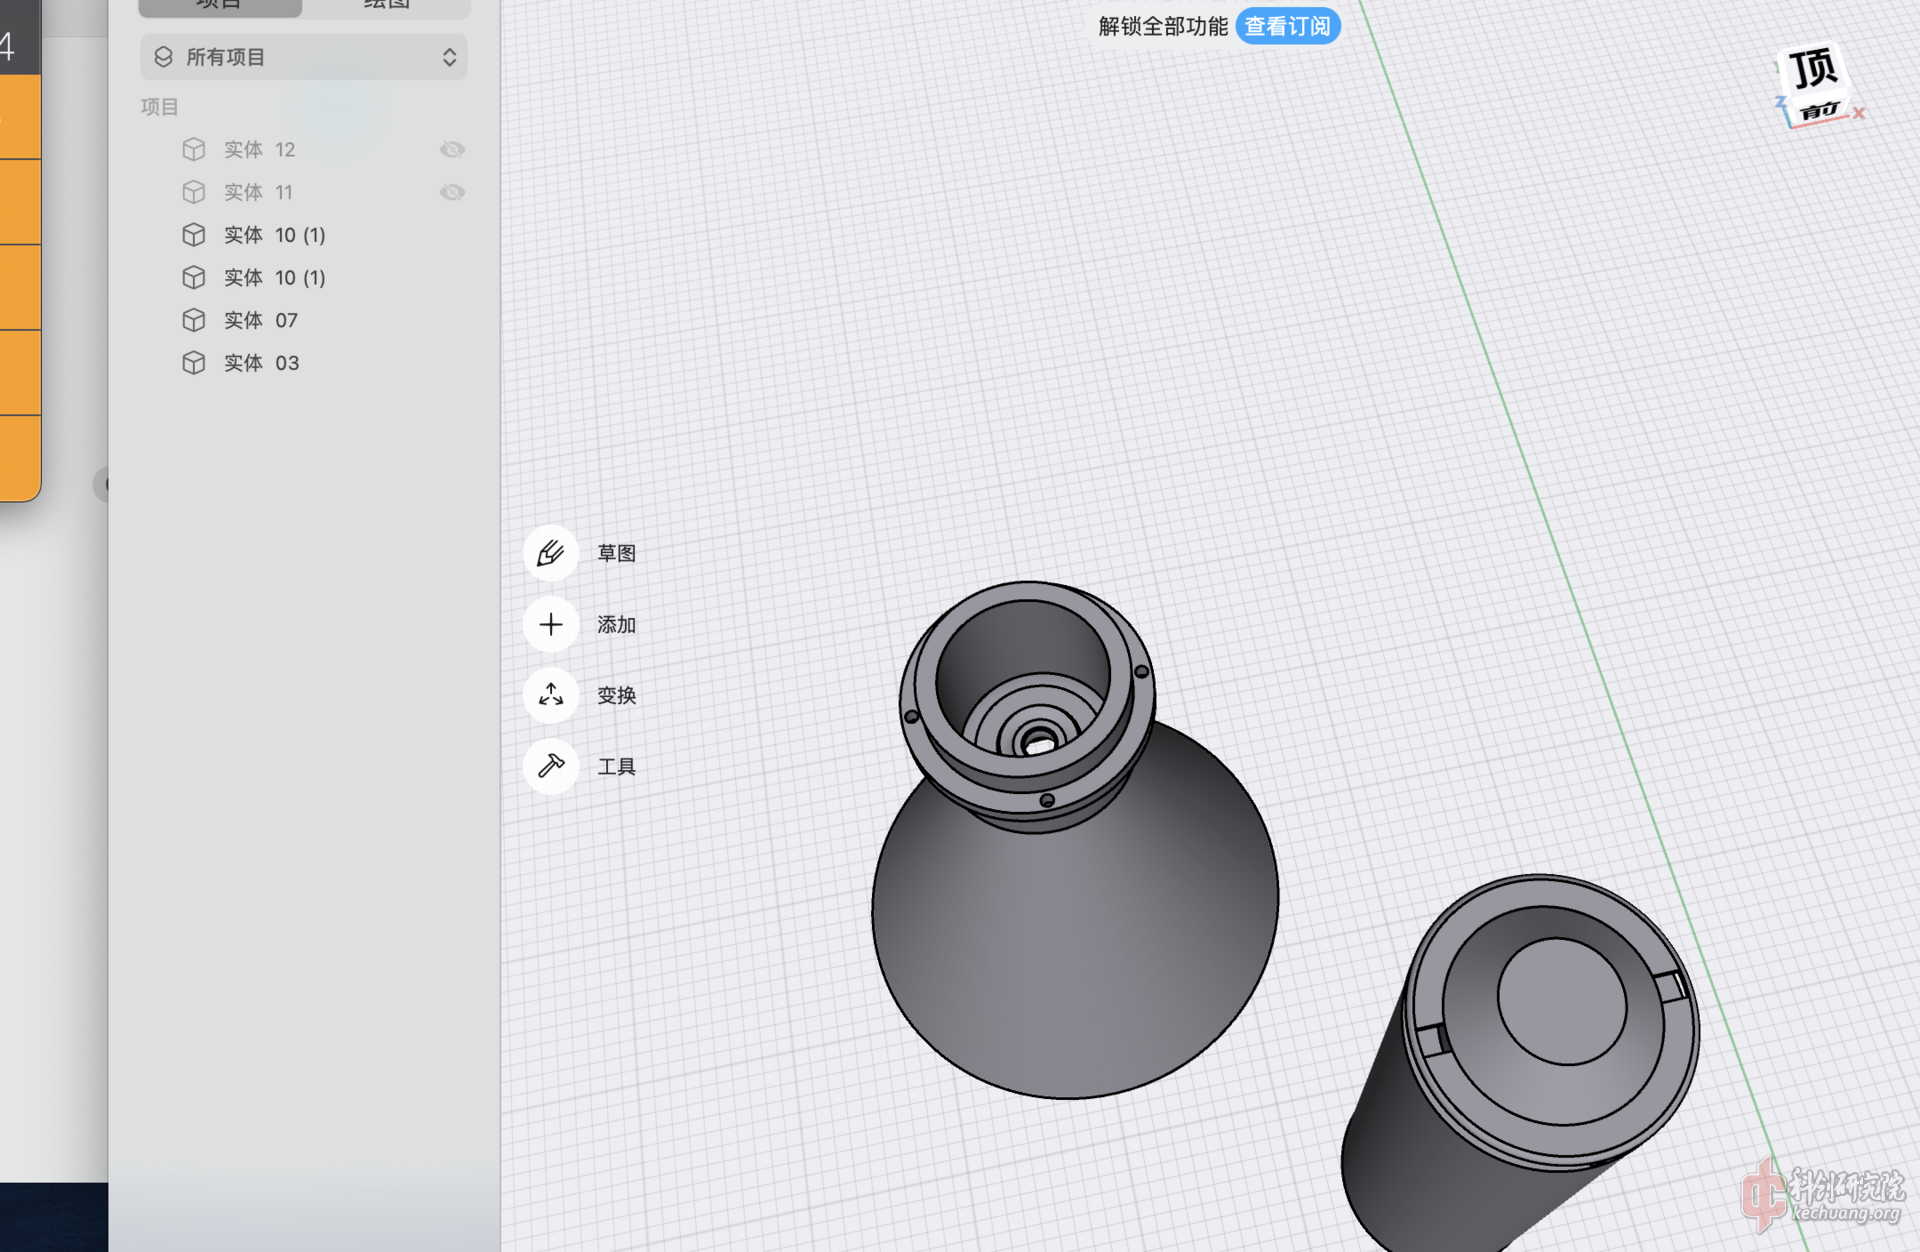The height and width of the screenshot is (1252, 1920).
Task: Click the cube icon beside 实体 11
Action: click(194, 192)
